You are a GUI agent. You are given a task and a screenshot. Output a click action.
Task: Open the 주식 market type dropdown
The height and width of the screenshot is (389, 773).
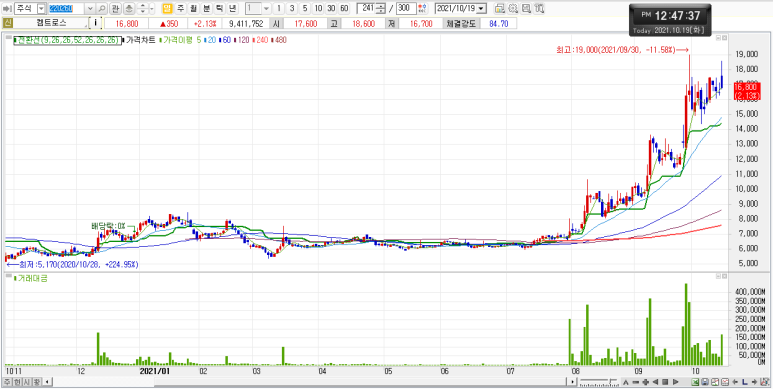click(41, 8)
